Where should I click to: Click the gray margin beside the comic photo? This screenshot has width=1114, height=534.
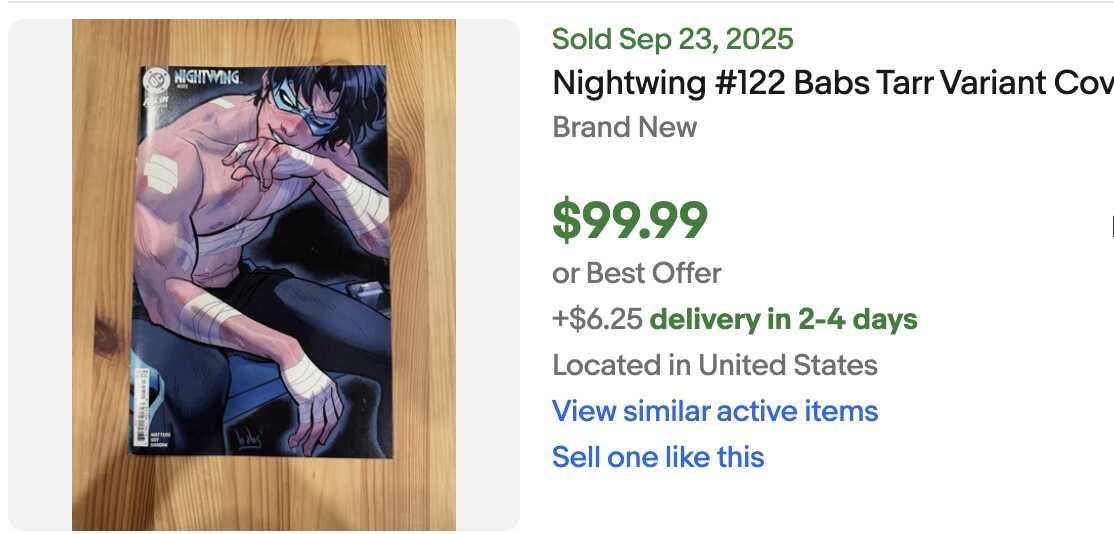40,275
